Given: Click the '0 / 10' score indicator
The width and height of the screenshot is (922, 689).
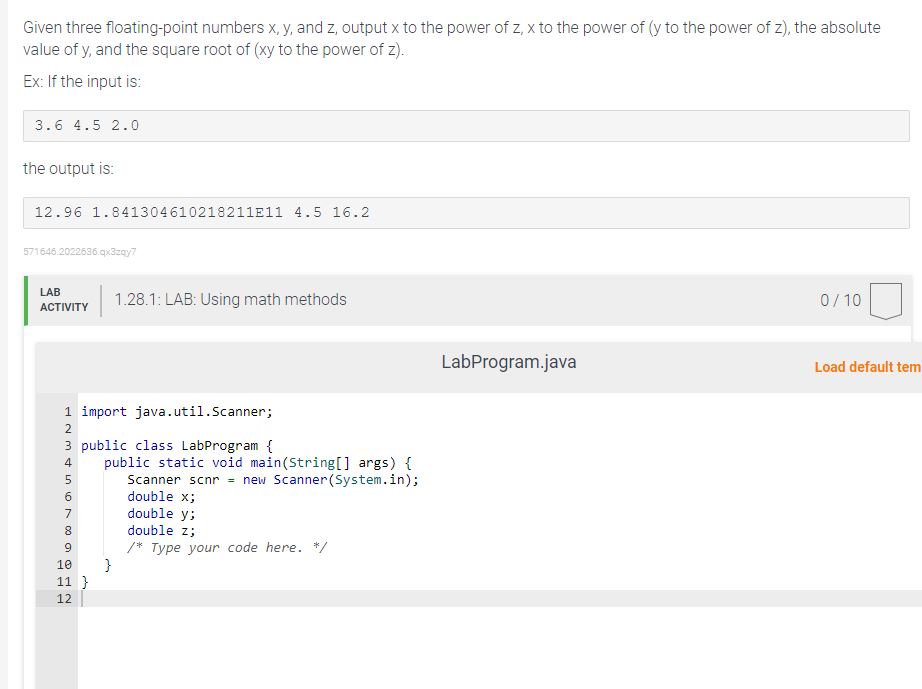Looking at the screenshot, I should pos(837,299).
